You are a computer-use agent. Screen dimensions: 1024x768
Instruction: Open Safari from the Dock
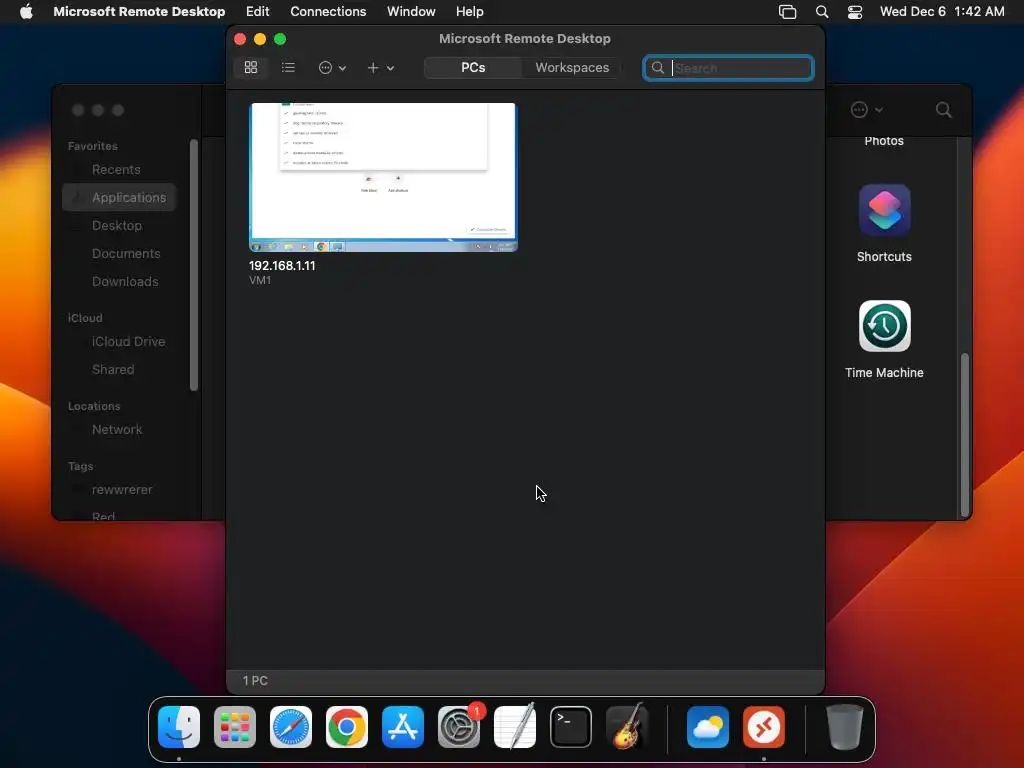point(291,727)
